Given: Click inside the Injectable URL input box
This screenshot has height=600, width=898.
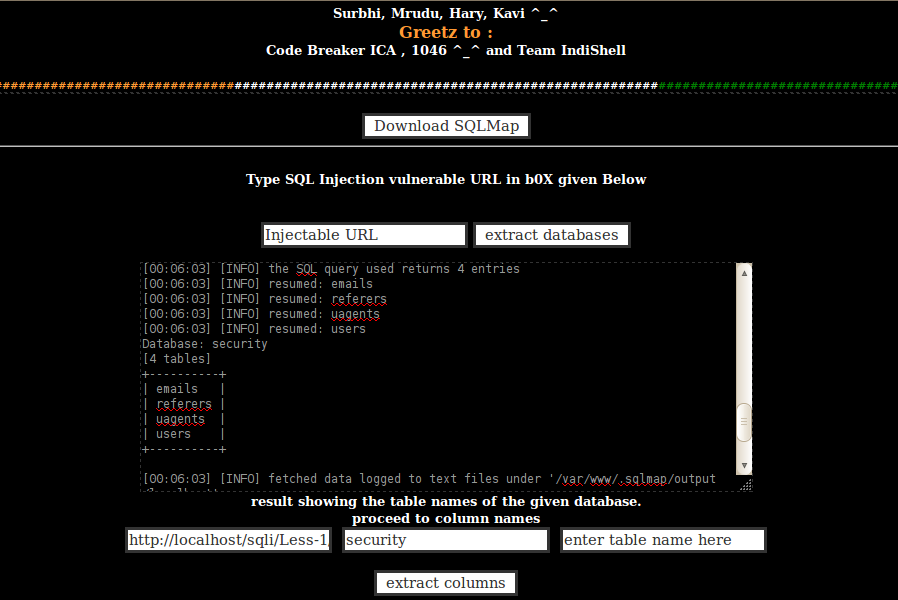Looking at the screenshot, I should click(364, 234).
